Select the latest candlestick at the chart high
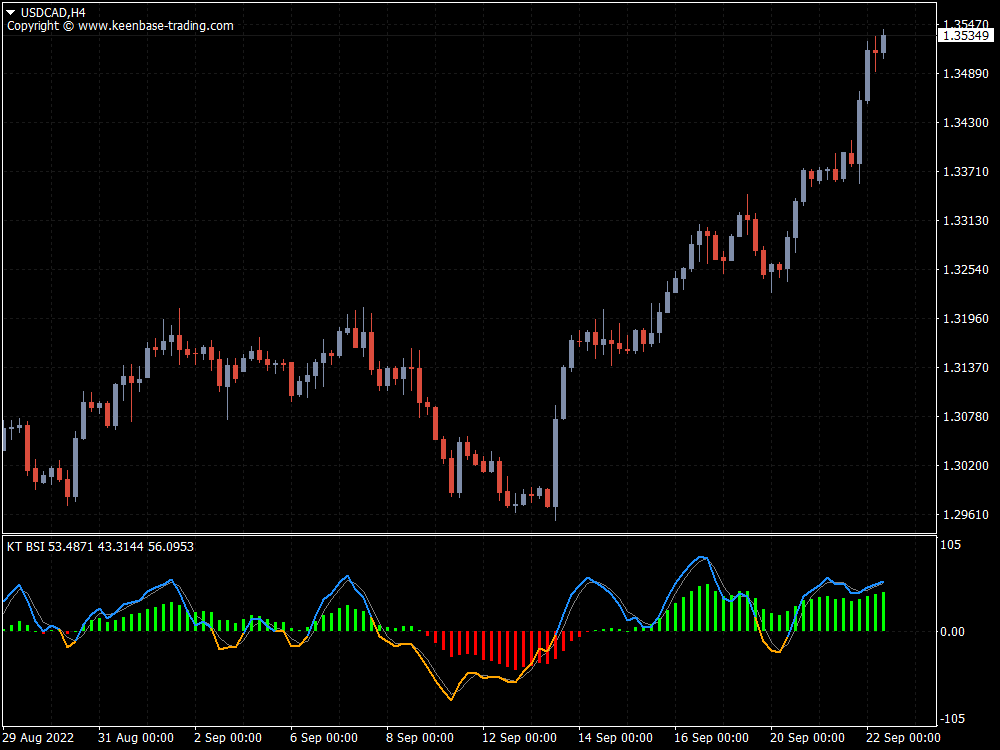 (x=883, y=44)
